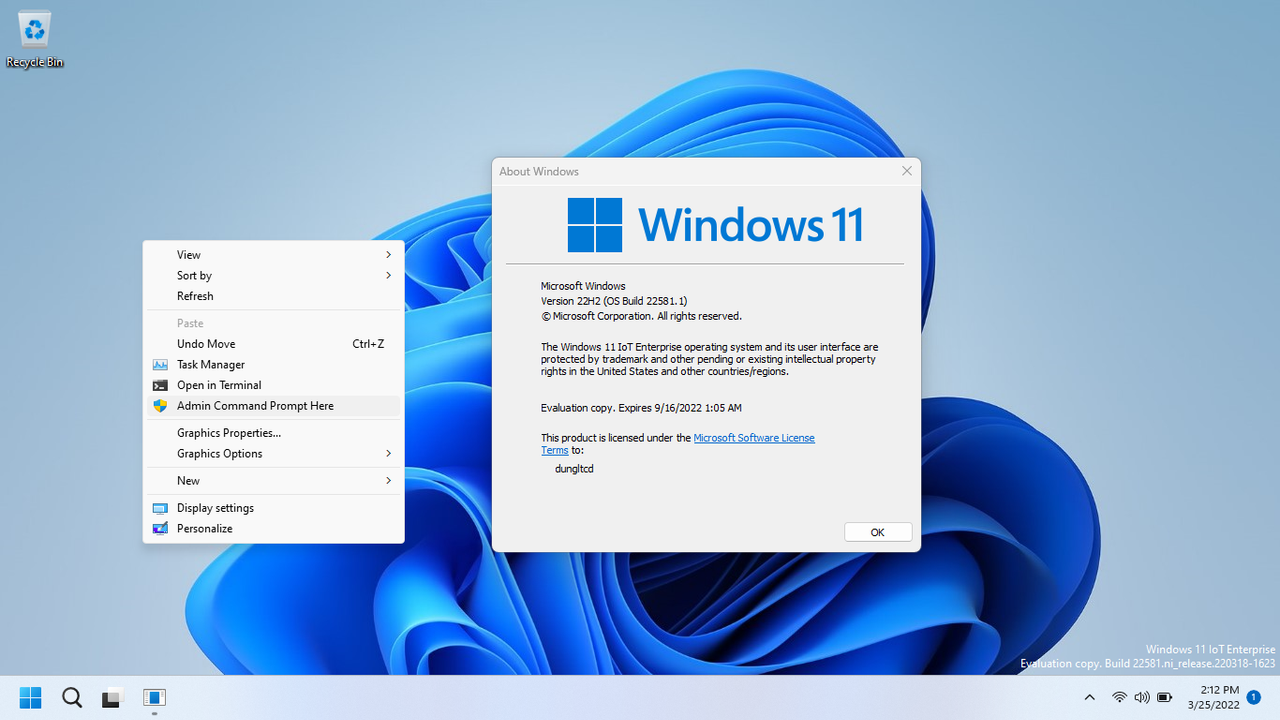Open the Windows Start button
Image resolution: width=1280 pixels, height=720 pixels.
(x=31, y=697)
